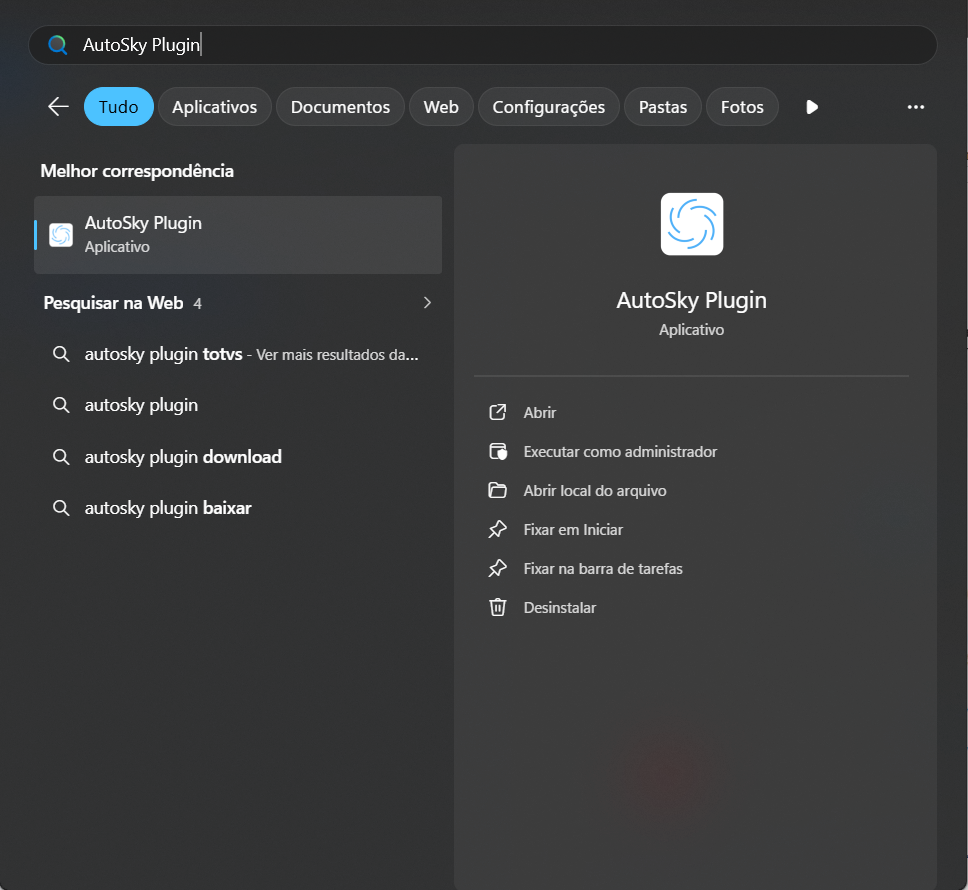Viewport: 968px width, 890px height.
Task: Click inside the AutoSky Plugin search field
Action: point(483,45)
